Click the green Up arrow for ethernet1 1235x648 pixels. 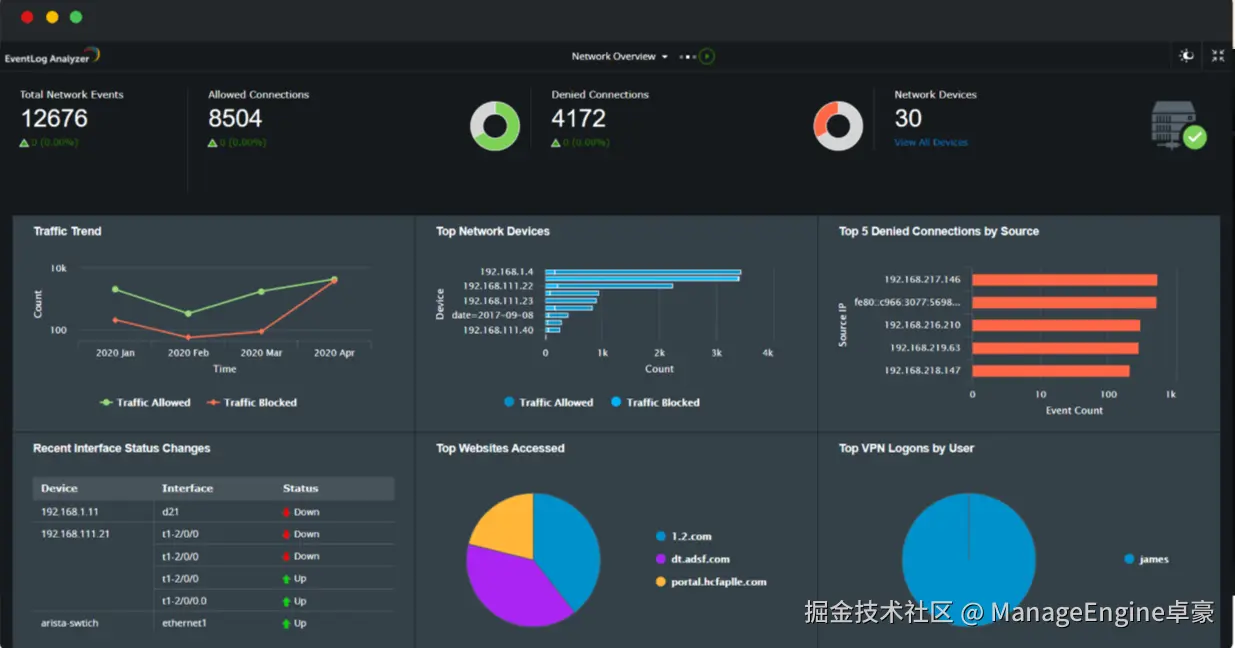pos(286,623)
